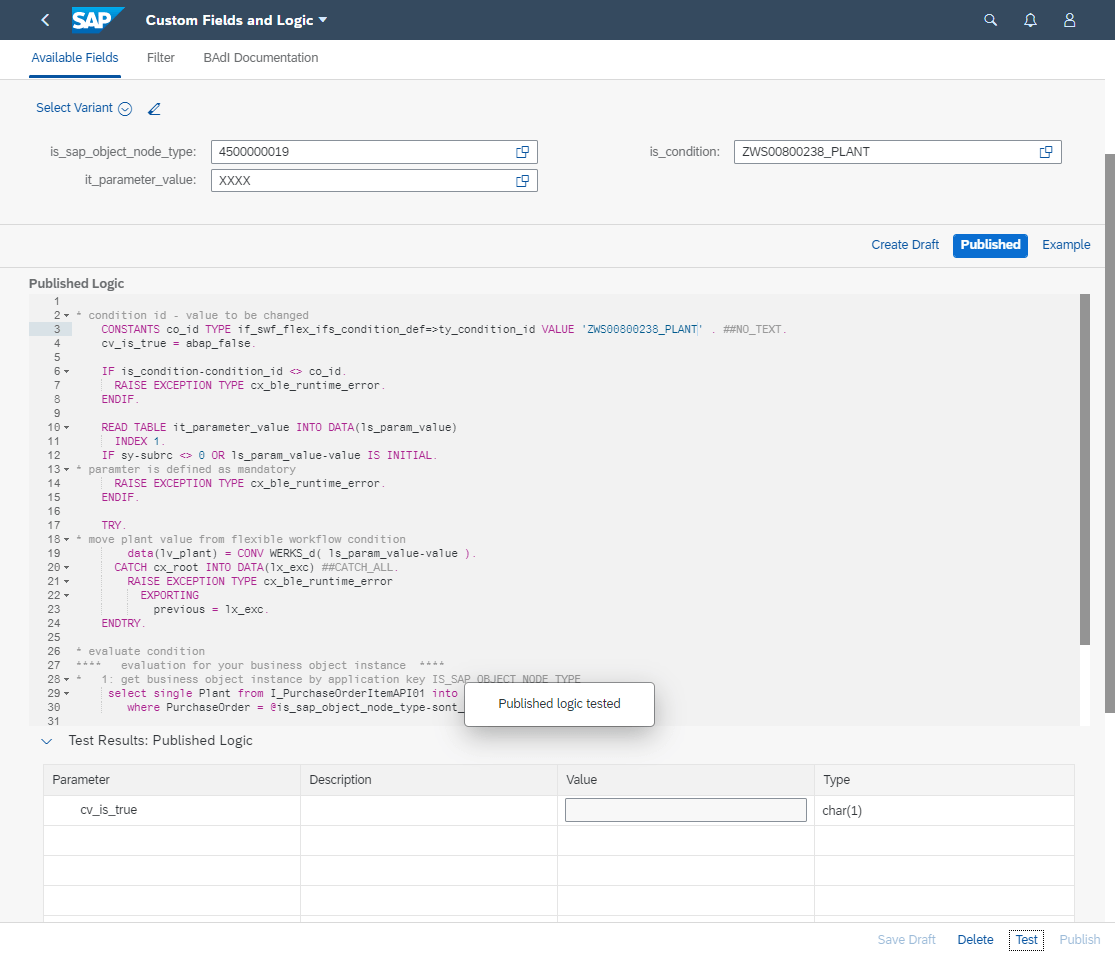
Task: Run Test on the published logic
Action: tap(1026, 939)
